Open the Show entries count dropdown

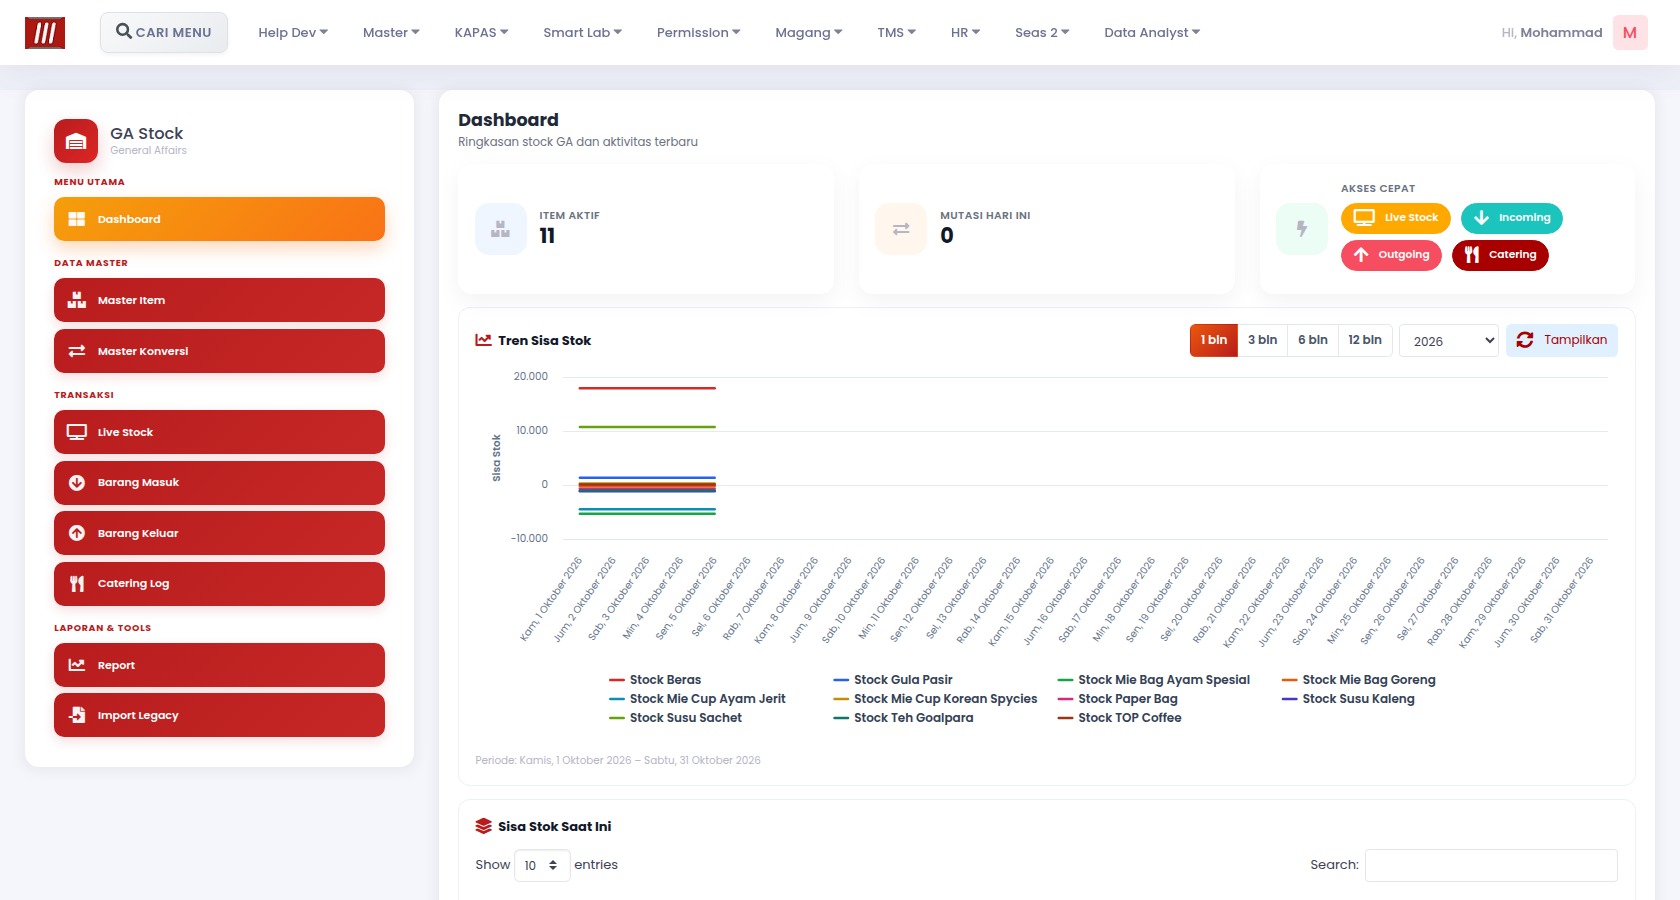[542, 865]
